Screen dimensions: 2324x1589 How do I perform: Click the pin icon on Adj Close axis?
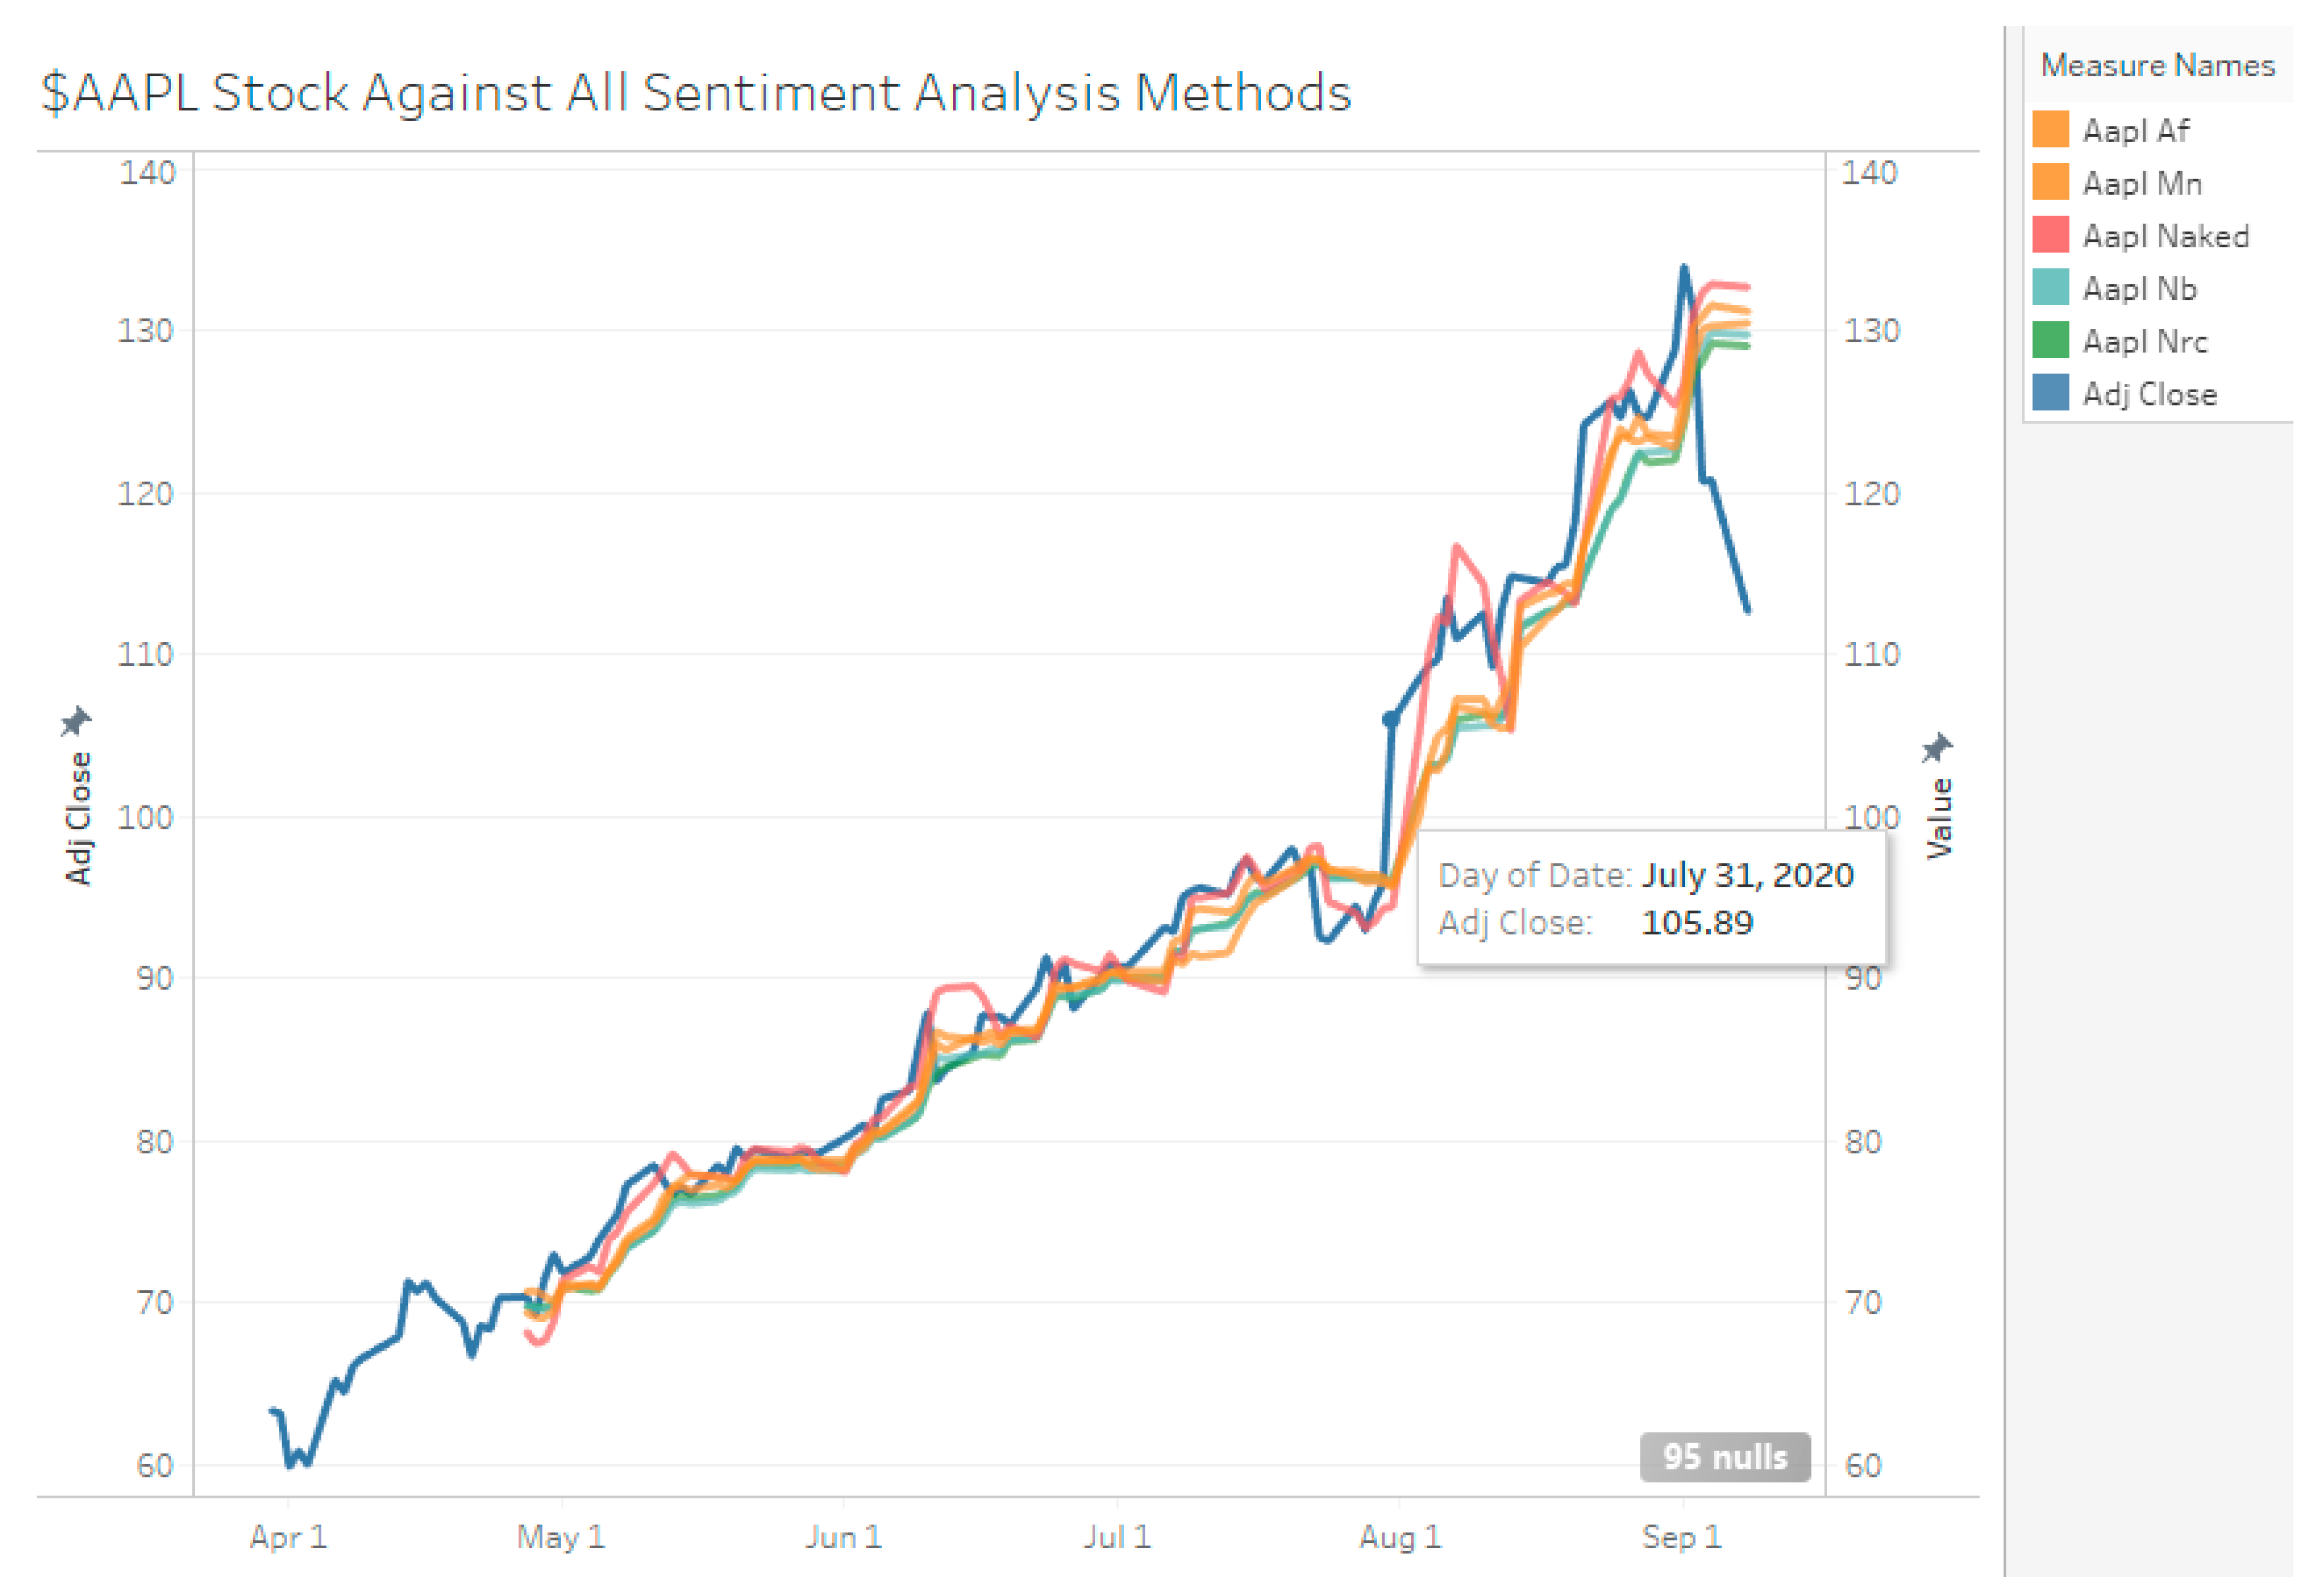point(76,721)
